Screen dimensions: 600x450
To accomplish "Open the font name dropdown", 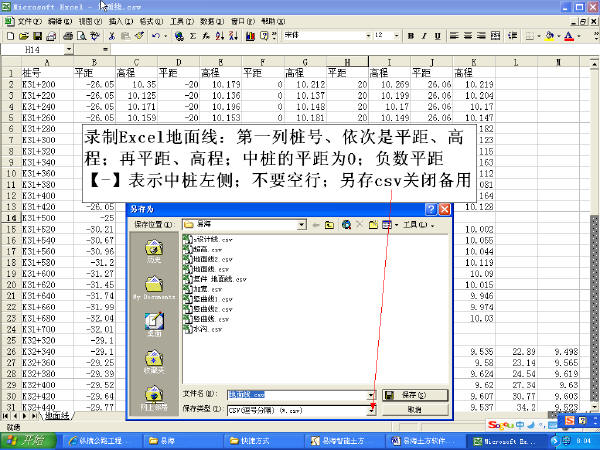I will pos(368,36).
